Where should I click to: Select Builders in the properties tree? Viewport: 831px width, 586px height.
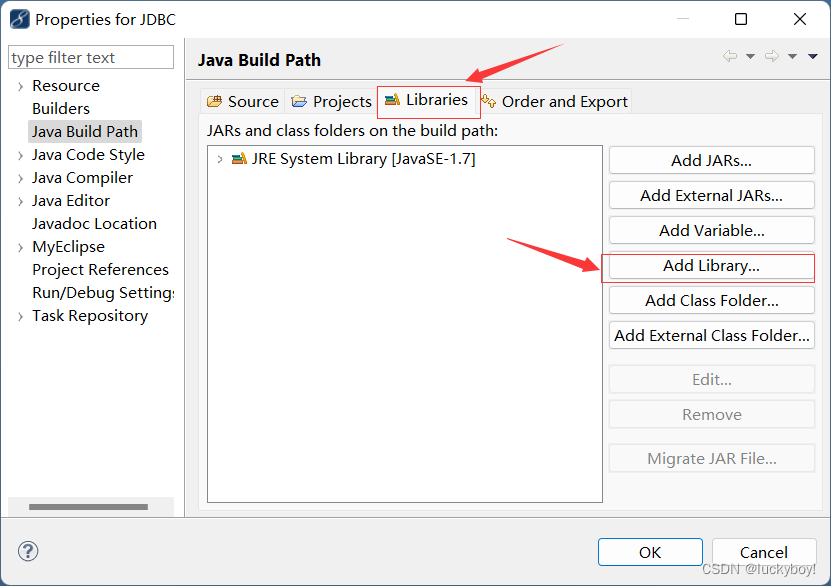[x=61, y=109]
